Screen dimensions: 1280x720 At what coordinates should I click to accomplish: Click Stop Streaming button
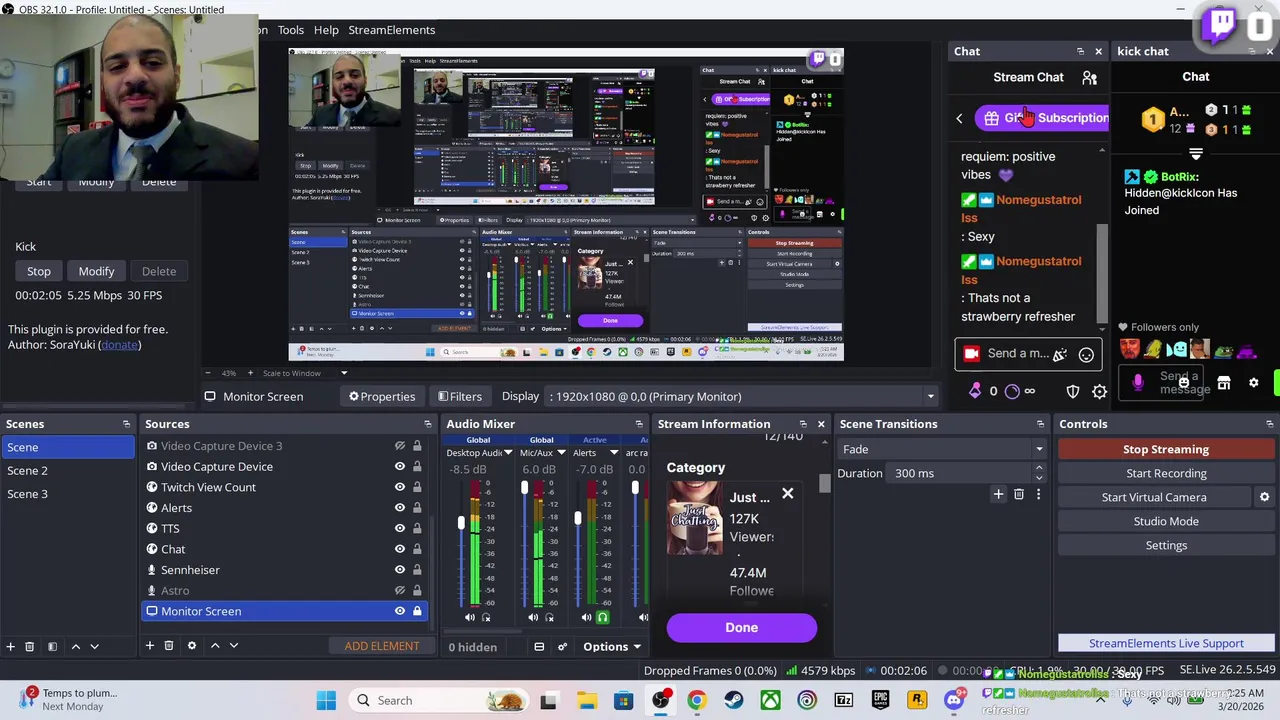(1166, 449)
